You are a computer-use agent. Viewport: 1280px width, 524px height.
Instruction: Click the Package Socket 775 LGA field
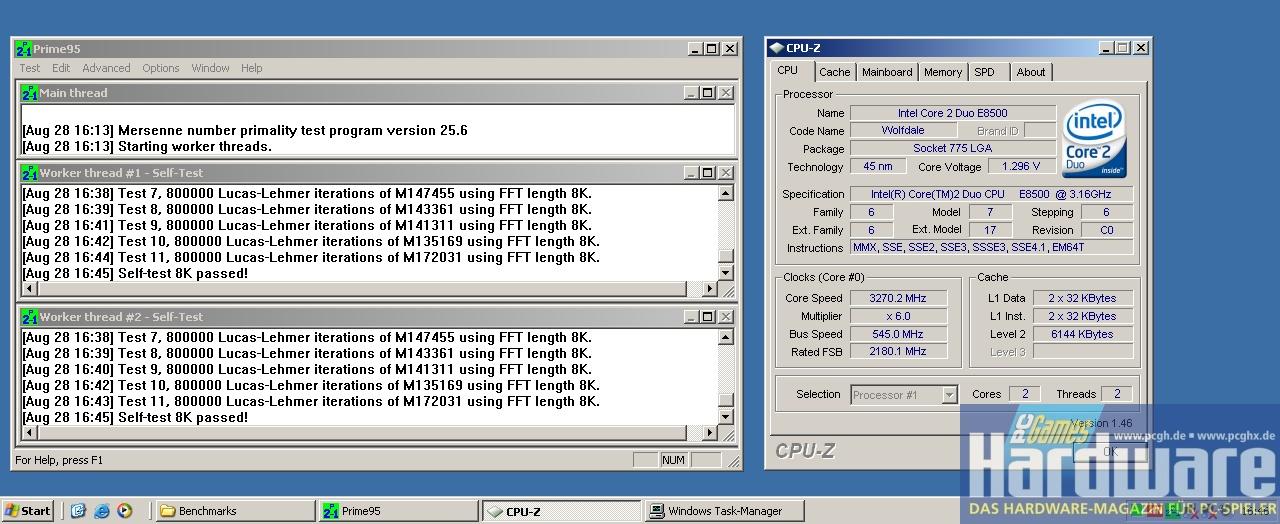coord(952,149)
